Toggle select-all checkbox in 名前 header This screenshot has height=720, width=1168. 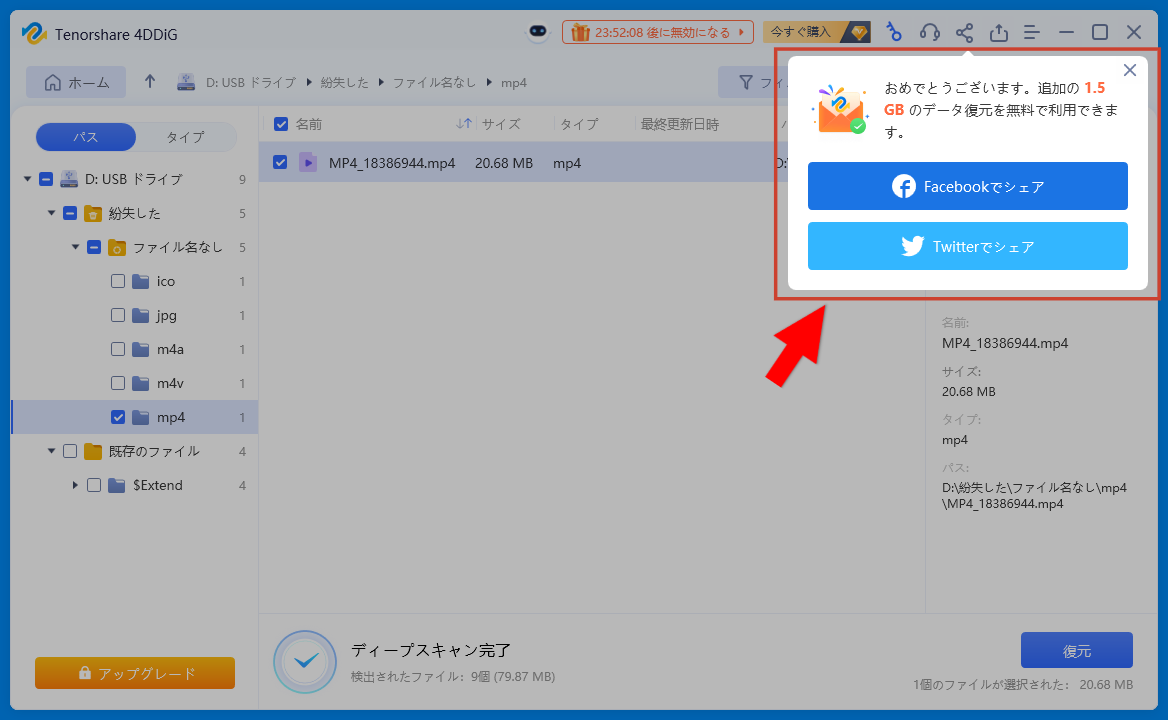click(281, 124)
